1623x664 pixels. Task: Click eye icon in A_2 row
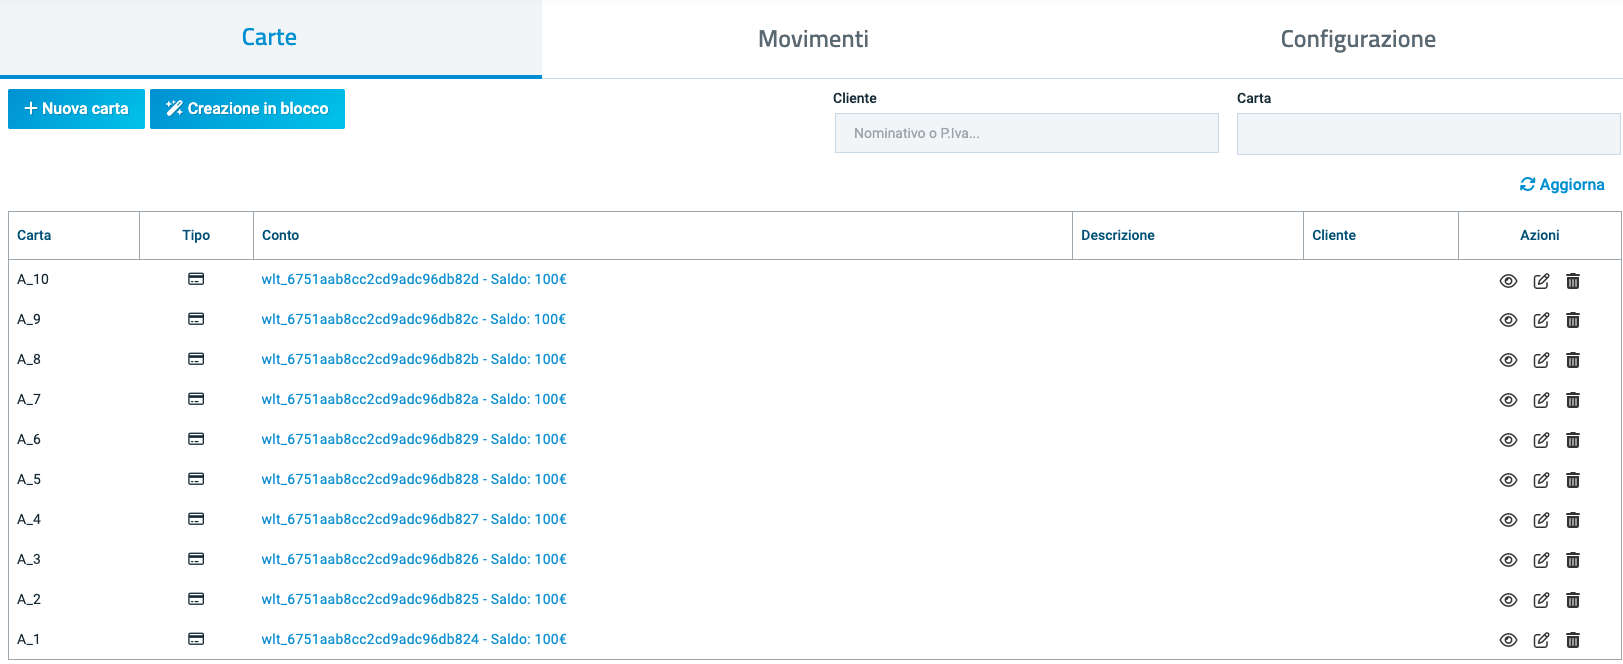1508,600
